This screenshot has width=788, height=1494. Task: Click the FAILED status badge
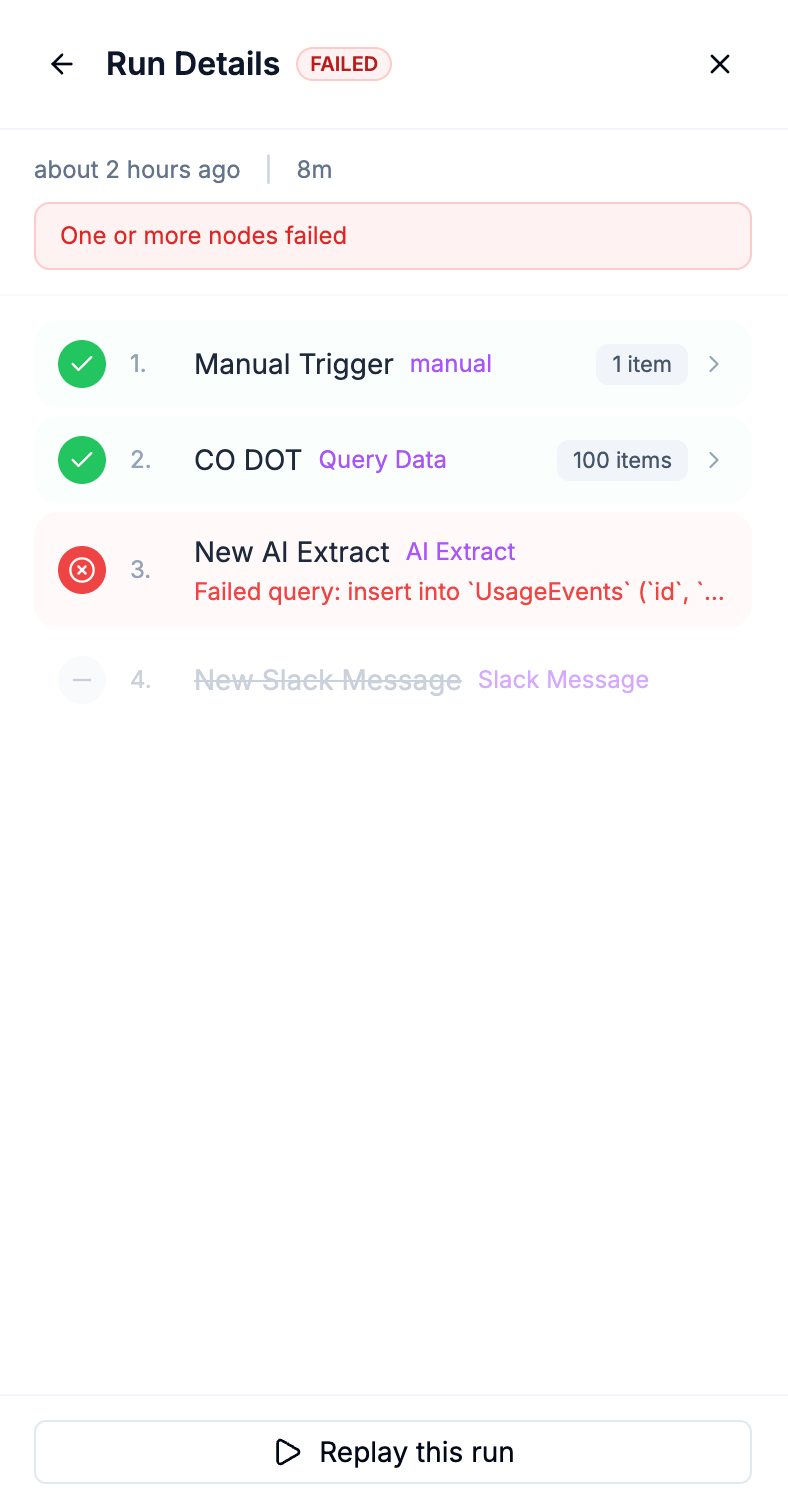[x=344, y=63]
